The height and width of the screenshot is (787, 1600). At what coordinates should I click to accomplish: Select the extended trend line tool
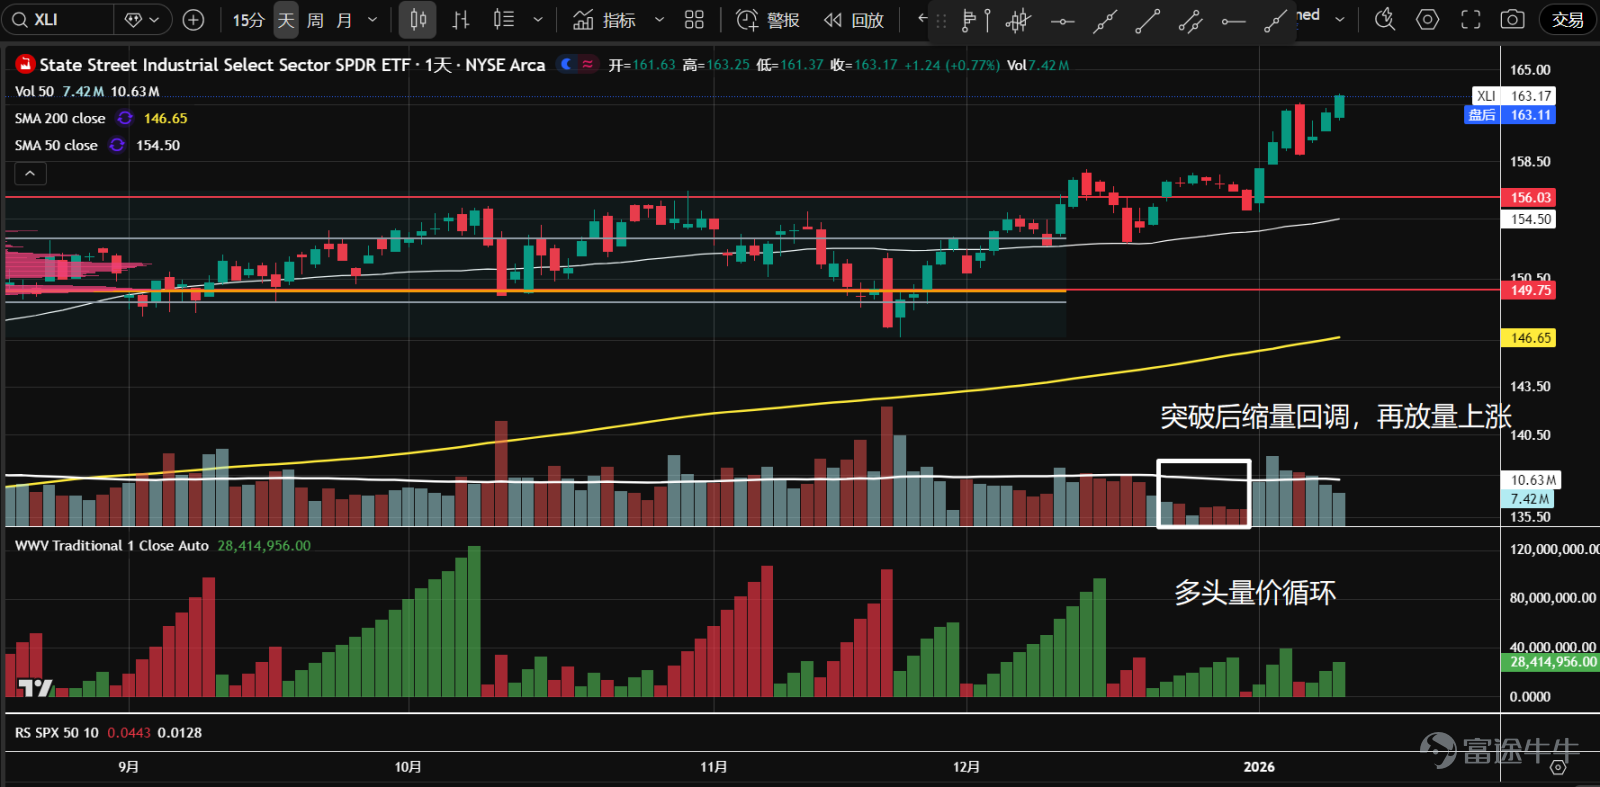[x=1105, y=20]
